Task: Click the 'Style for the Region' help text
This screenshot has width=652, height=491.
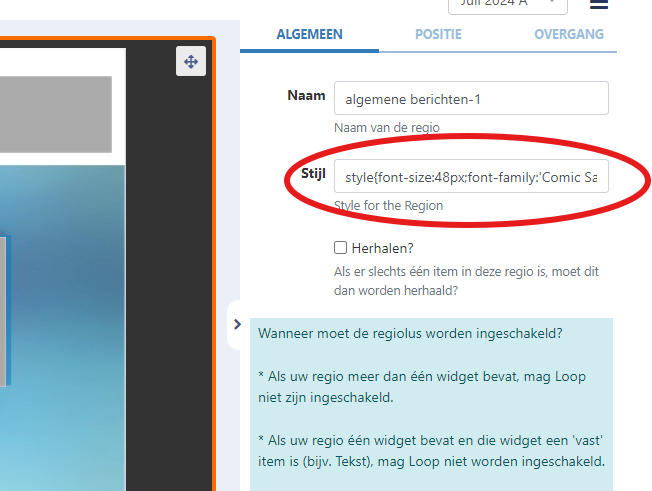Action: pyautogui.click(x=389, y=205)
